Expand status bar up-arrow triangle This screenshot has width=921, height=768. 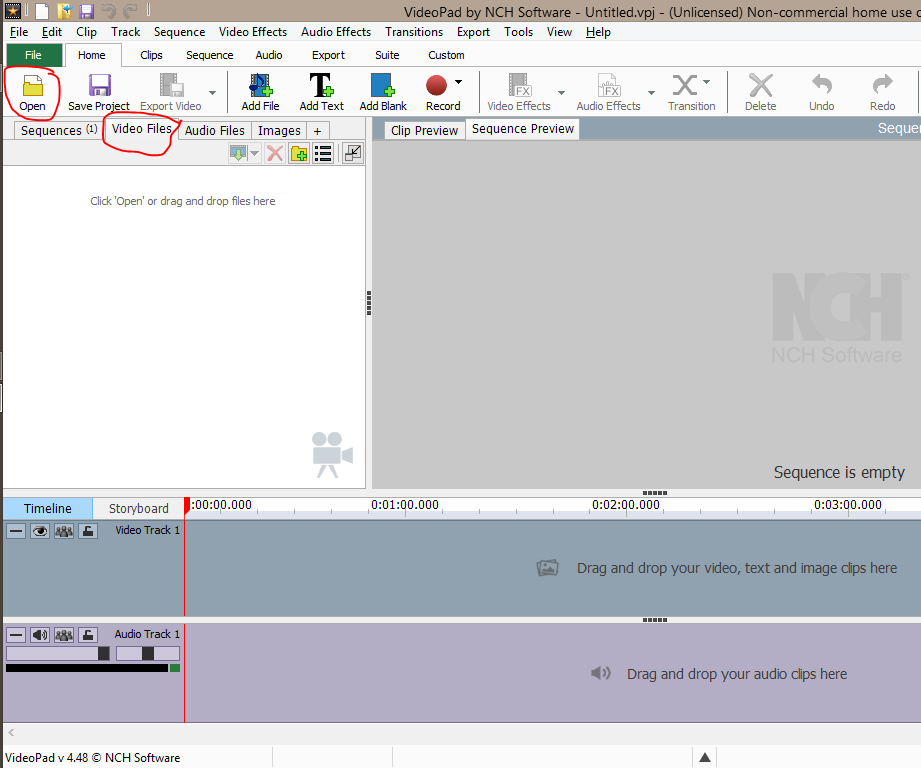tap(705, 757)
